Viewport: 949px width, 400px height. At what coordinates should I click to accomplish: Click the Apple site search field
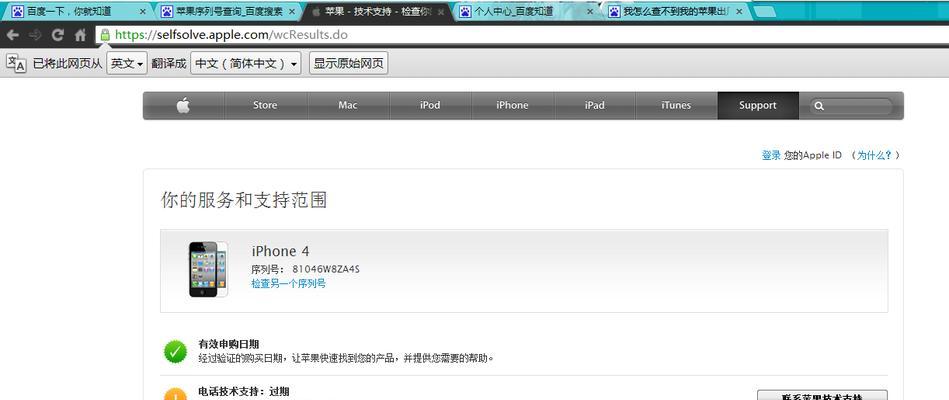(850, 106)
